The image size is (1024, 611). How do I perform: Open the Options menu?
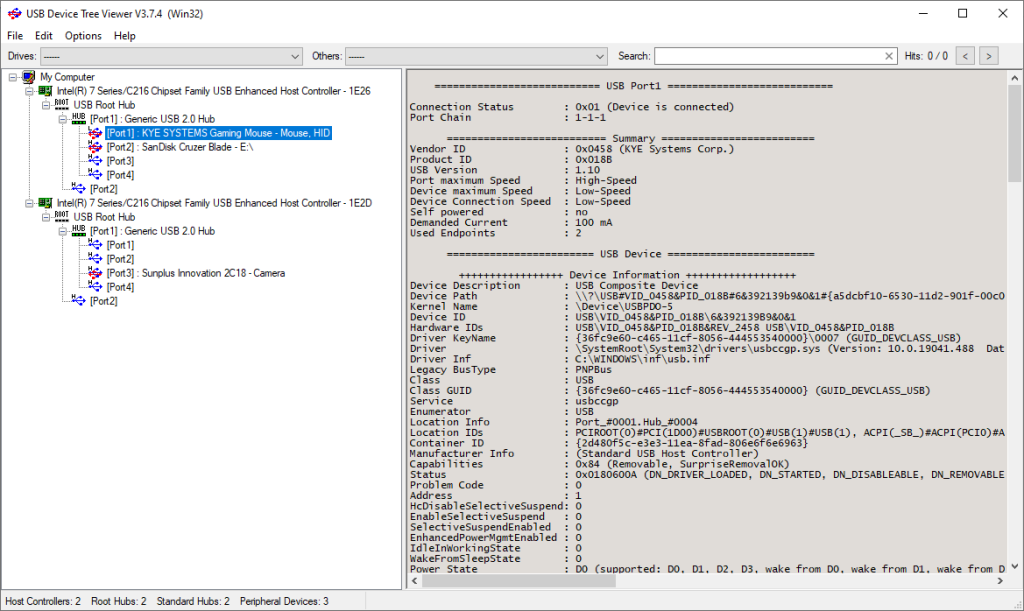point(82,35)
